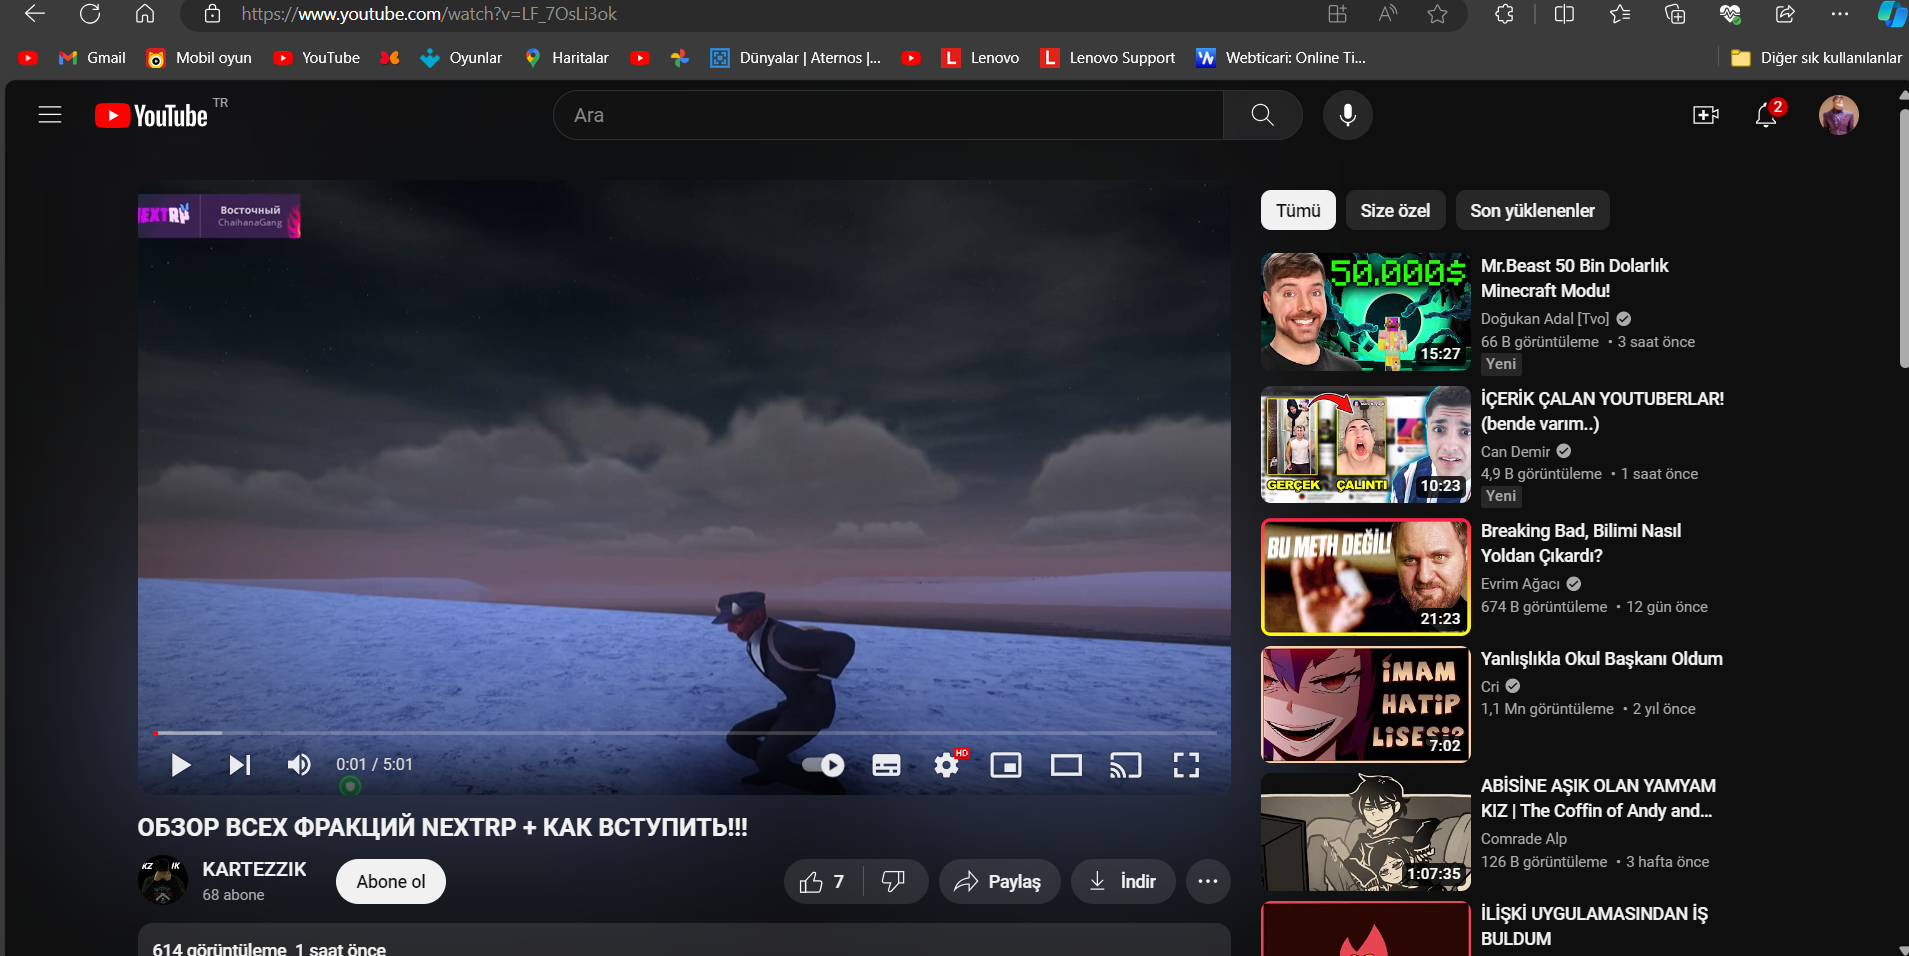
Task: Open browser Collections icon
Action: (1675, 14)
